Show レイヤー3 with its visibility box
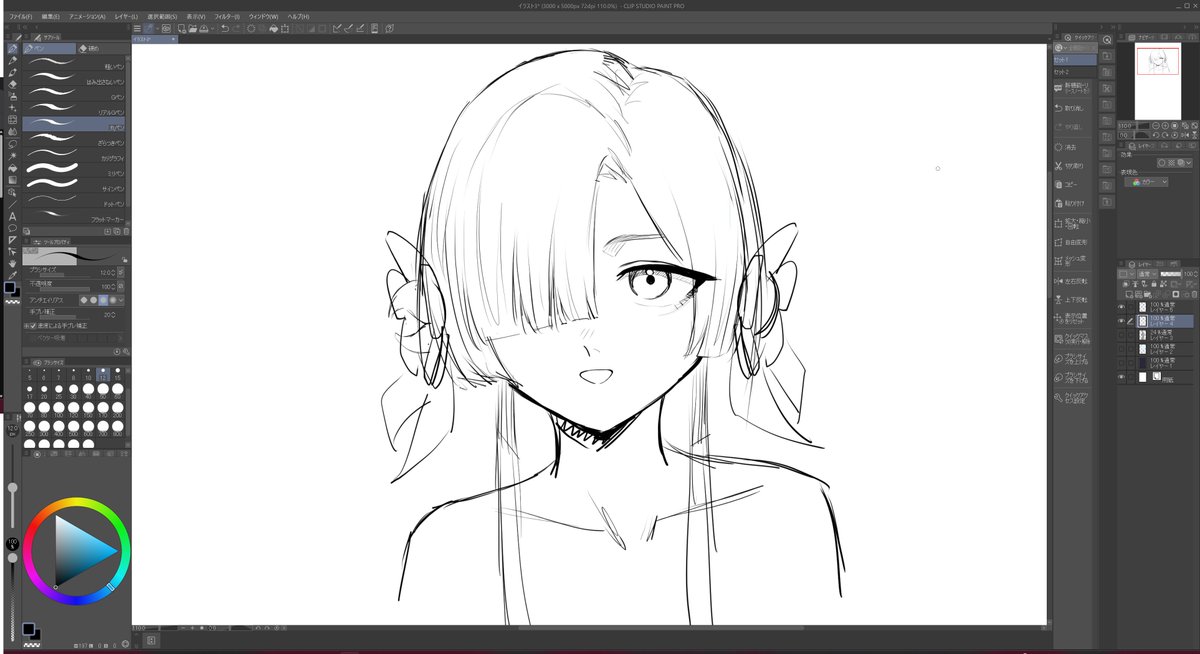 1121,334
